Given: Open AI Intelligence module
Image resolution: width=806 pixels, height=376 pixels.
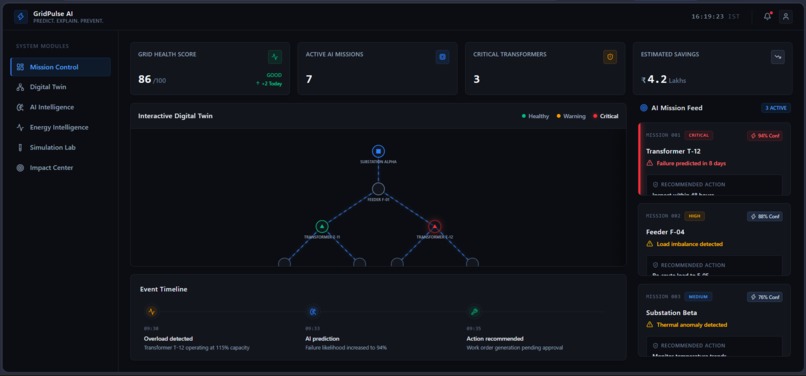Looking at the screenshot, I should (x=60, y=107).
